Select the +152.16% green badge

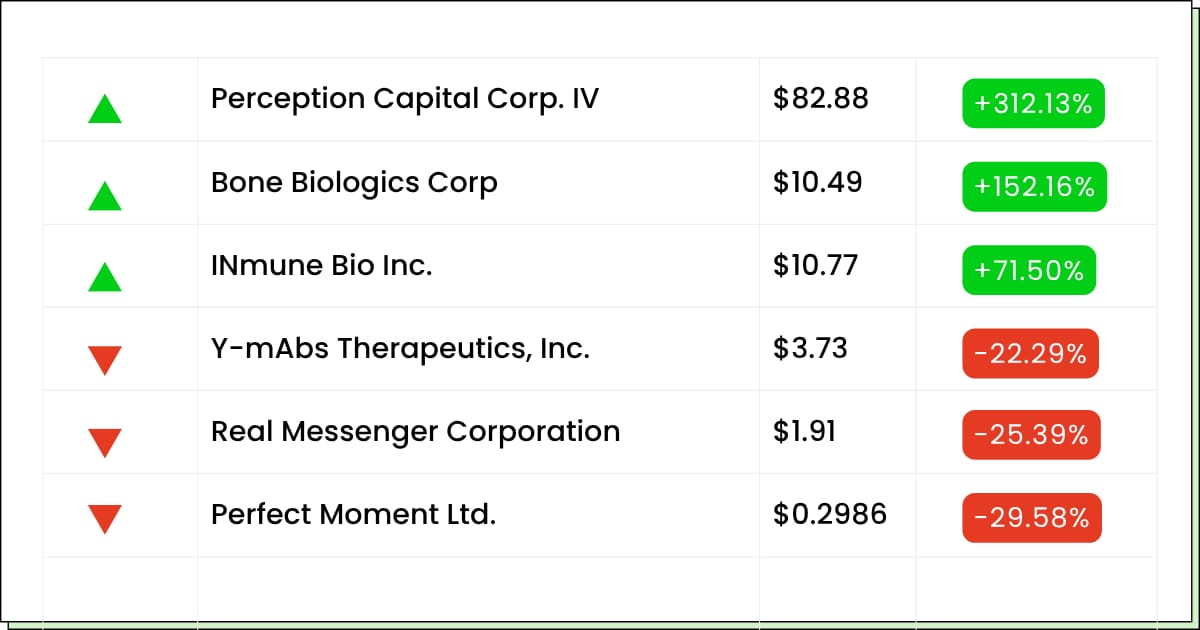point(1034,186)
